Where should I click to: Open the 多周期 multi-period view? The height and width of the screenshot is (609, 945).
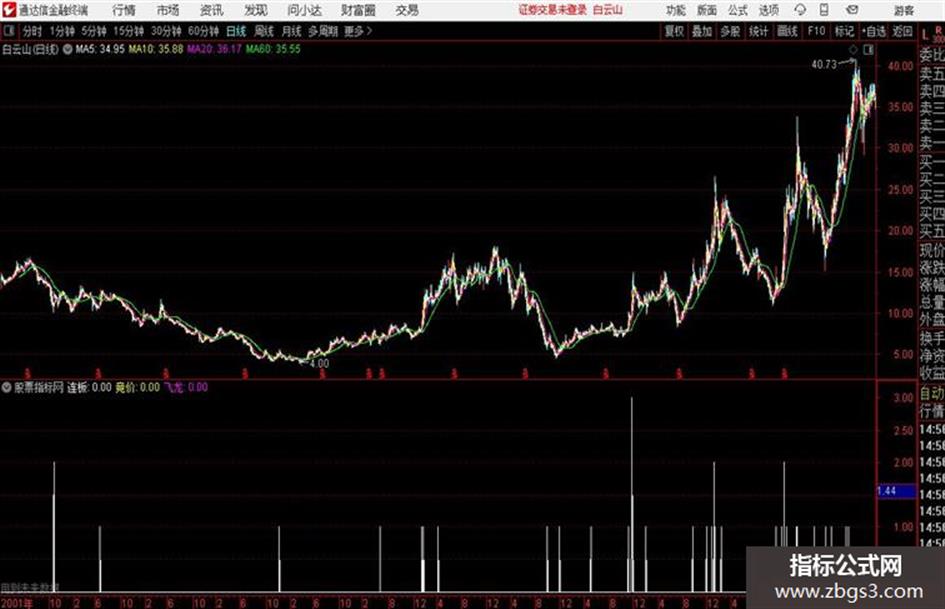pyautogui.click(x=322, y=31)
